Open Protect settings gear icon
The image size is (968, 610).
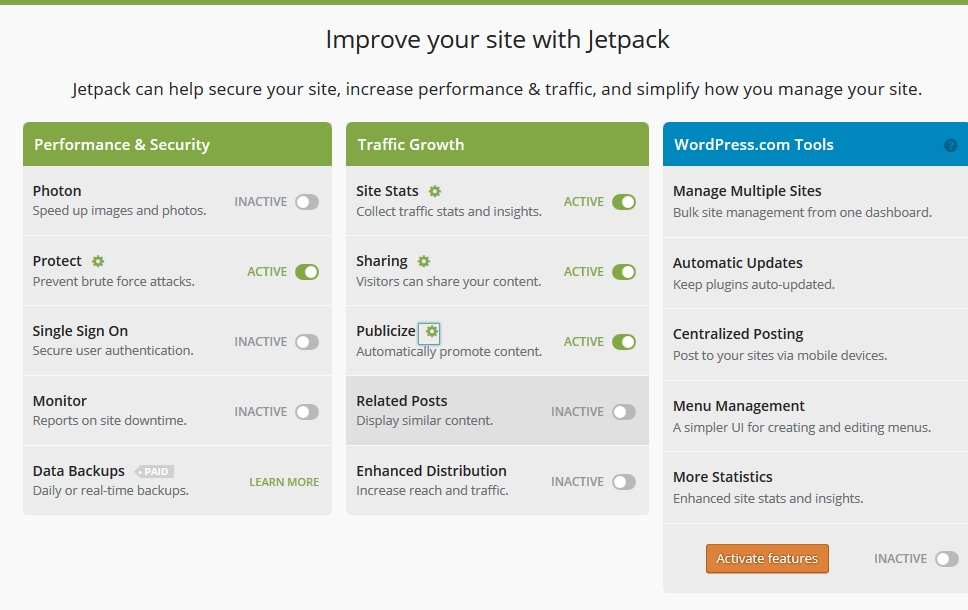coord(98,261)
